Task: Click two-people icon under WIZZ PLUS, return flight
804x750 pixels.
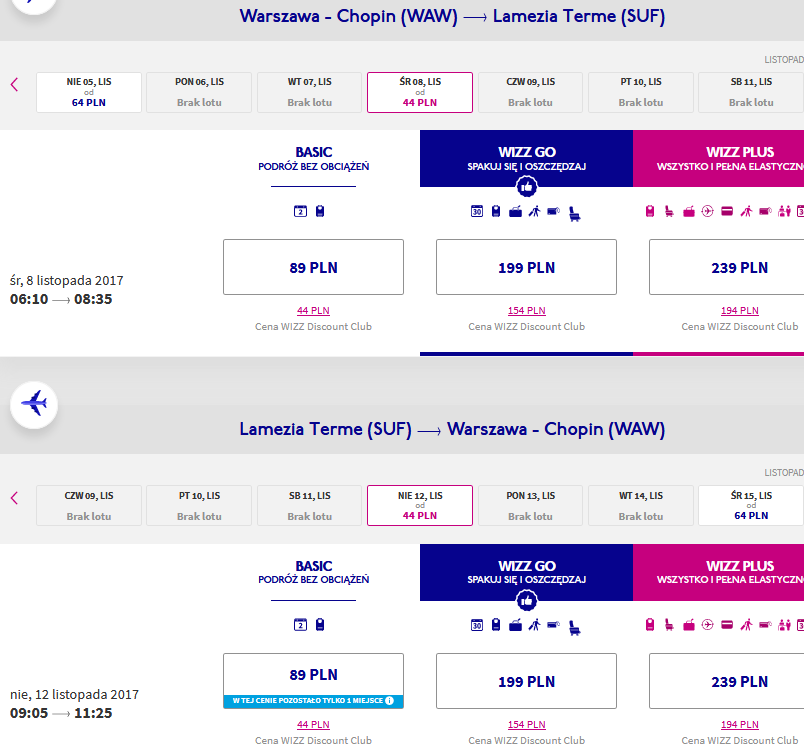Action: pos(785,624)
